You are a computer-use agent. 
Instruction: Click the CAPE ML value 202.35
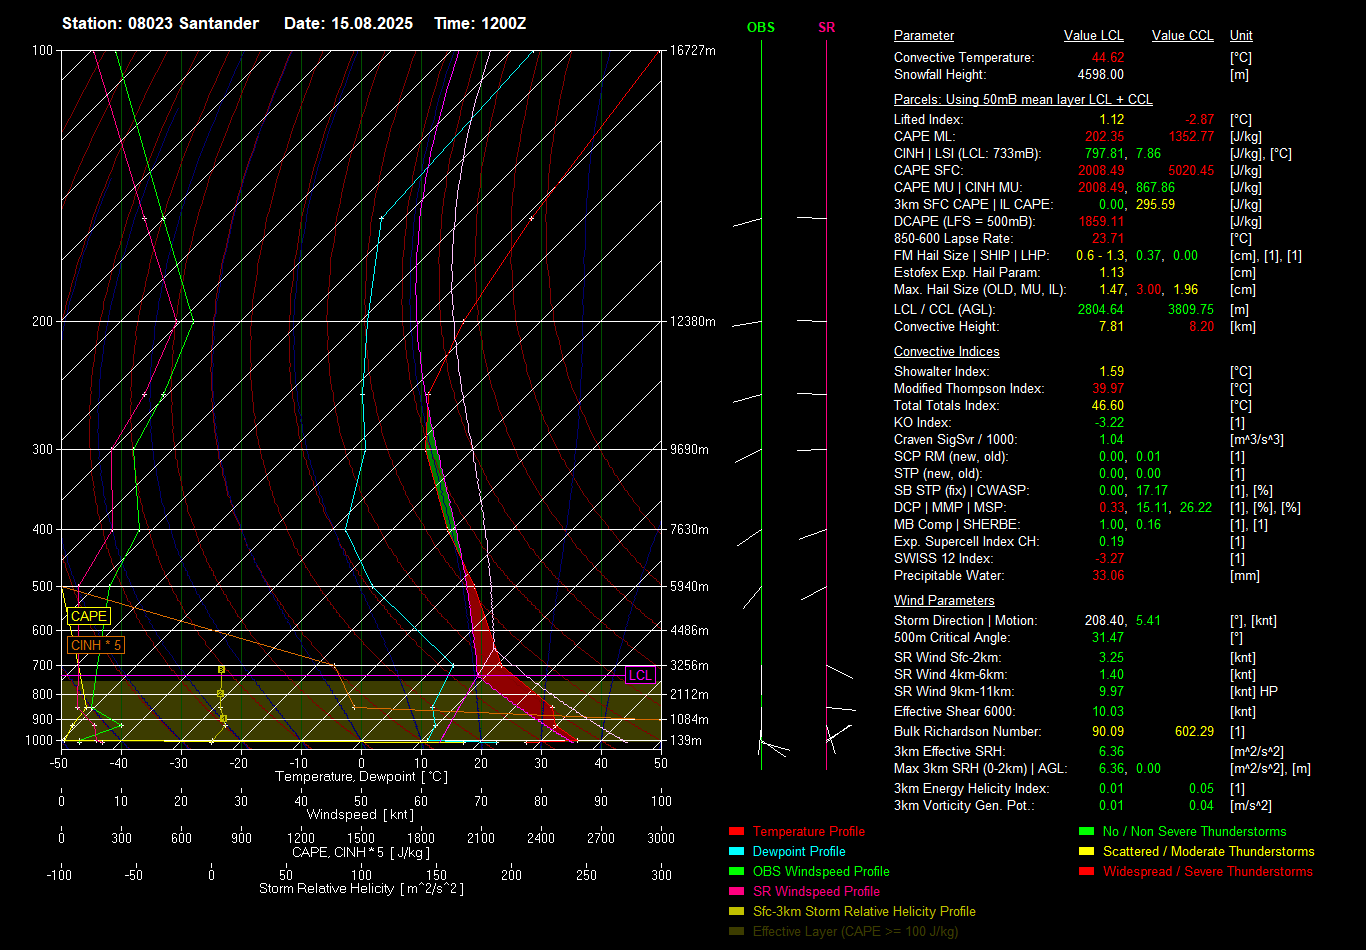click(1104, 137)
